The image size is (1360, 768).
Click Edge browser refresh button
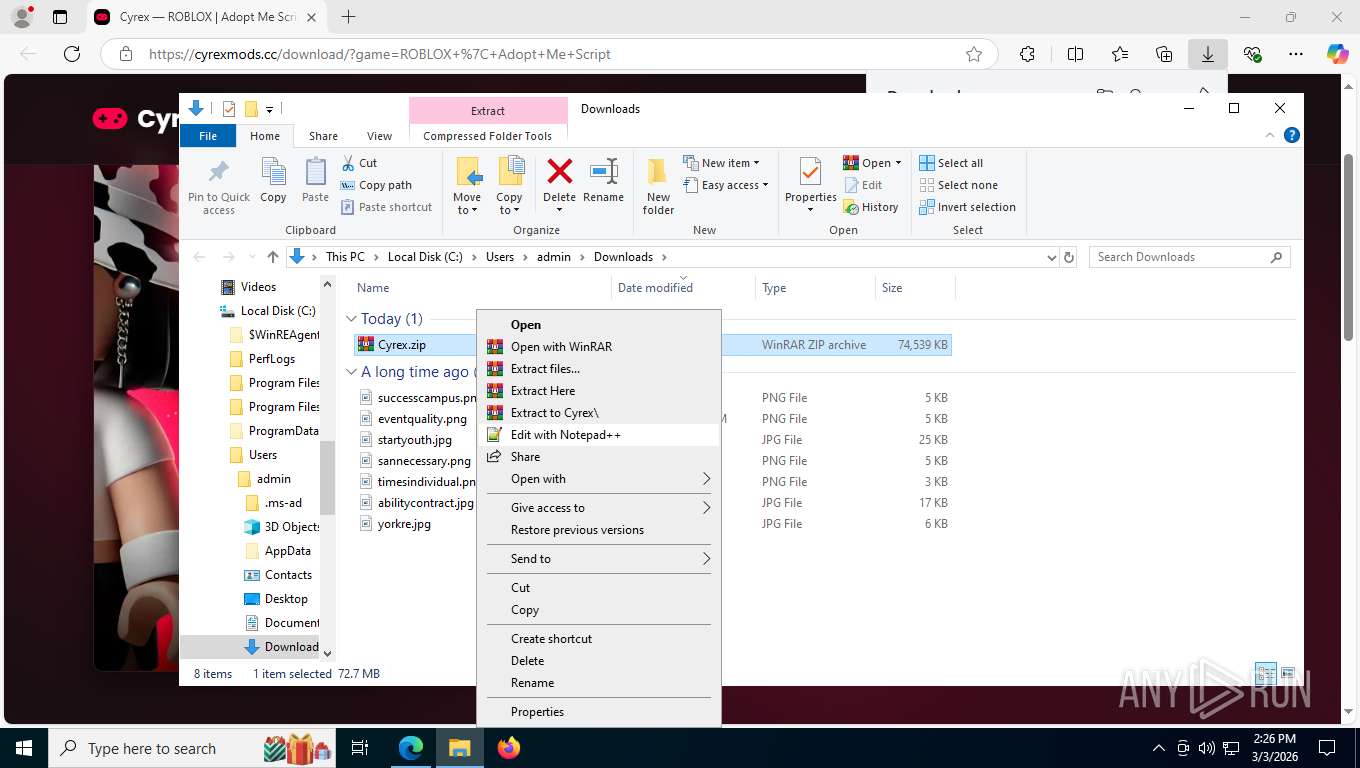coord(71,54)
